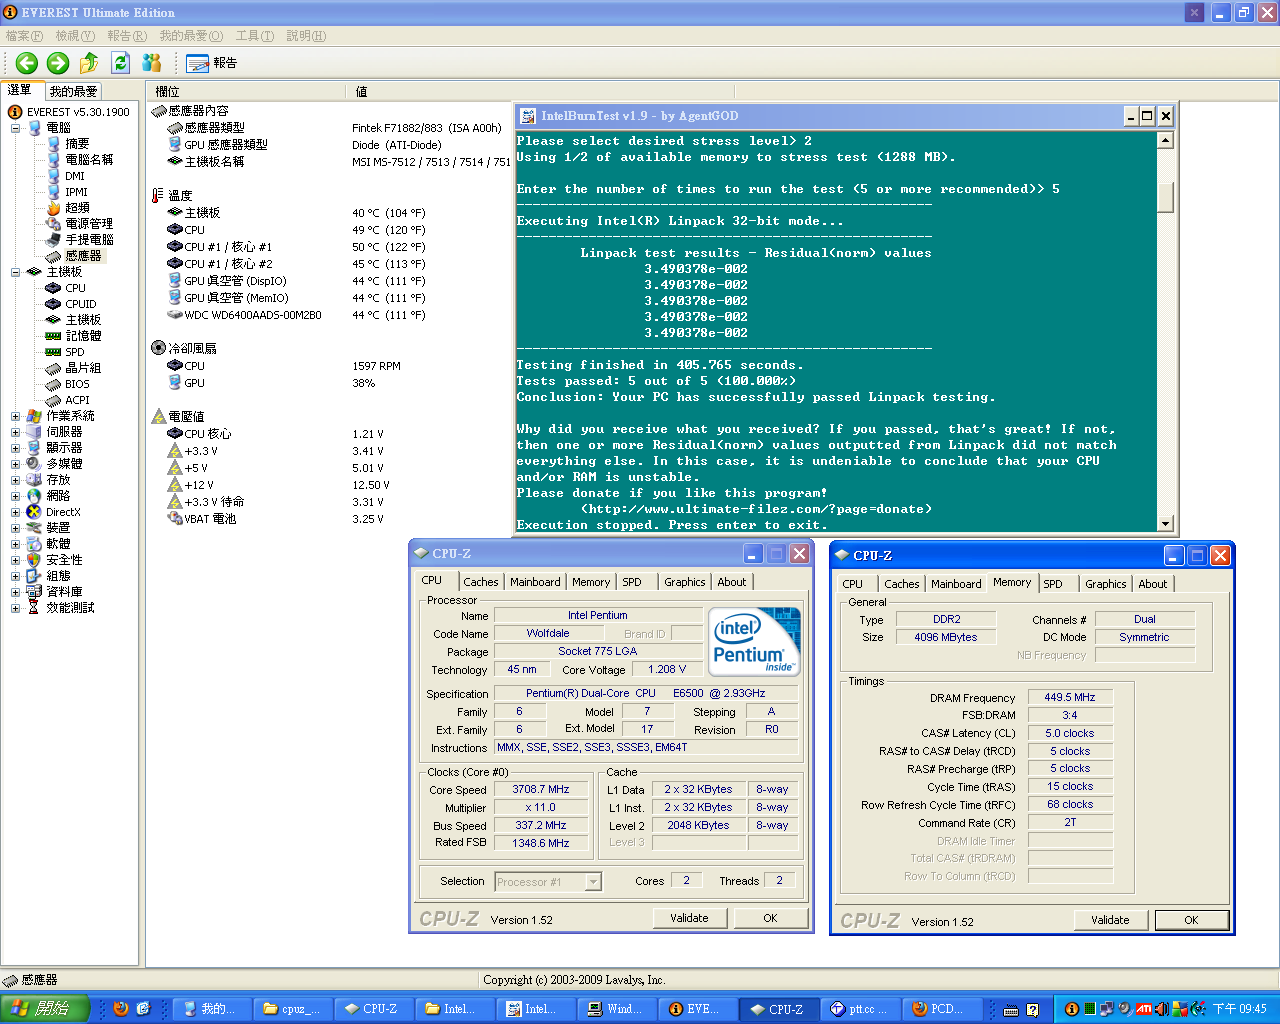Expand the DirectX tree node
1280x1024 pixels.
[x=15, y=512]
